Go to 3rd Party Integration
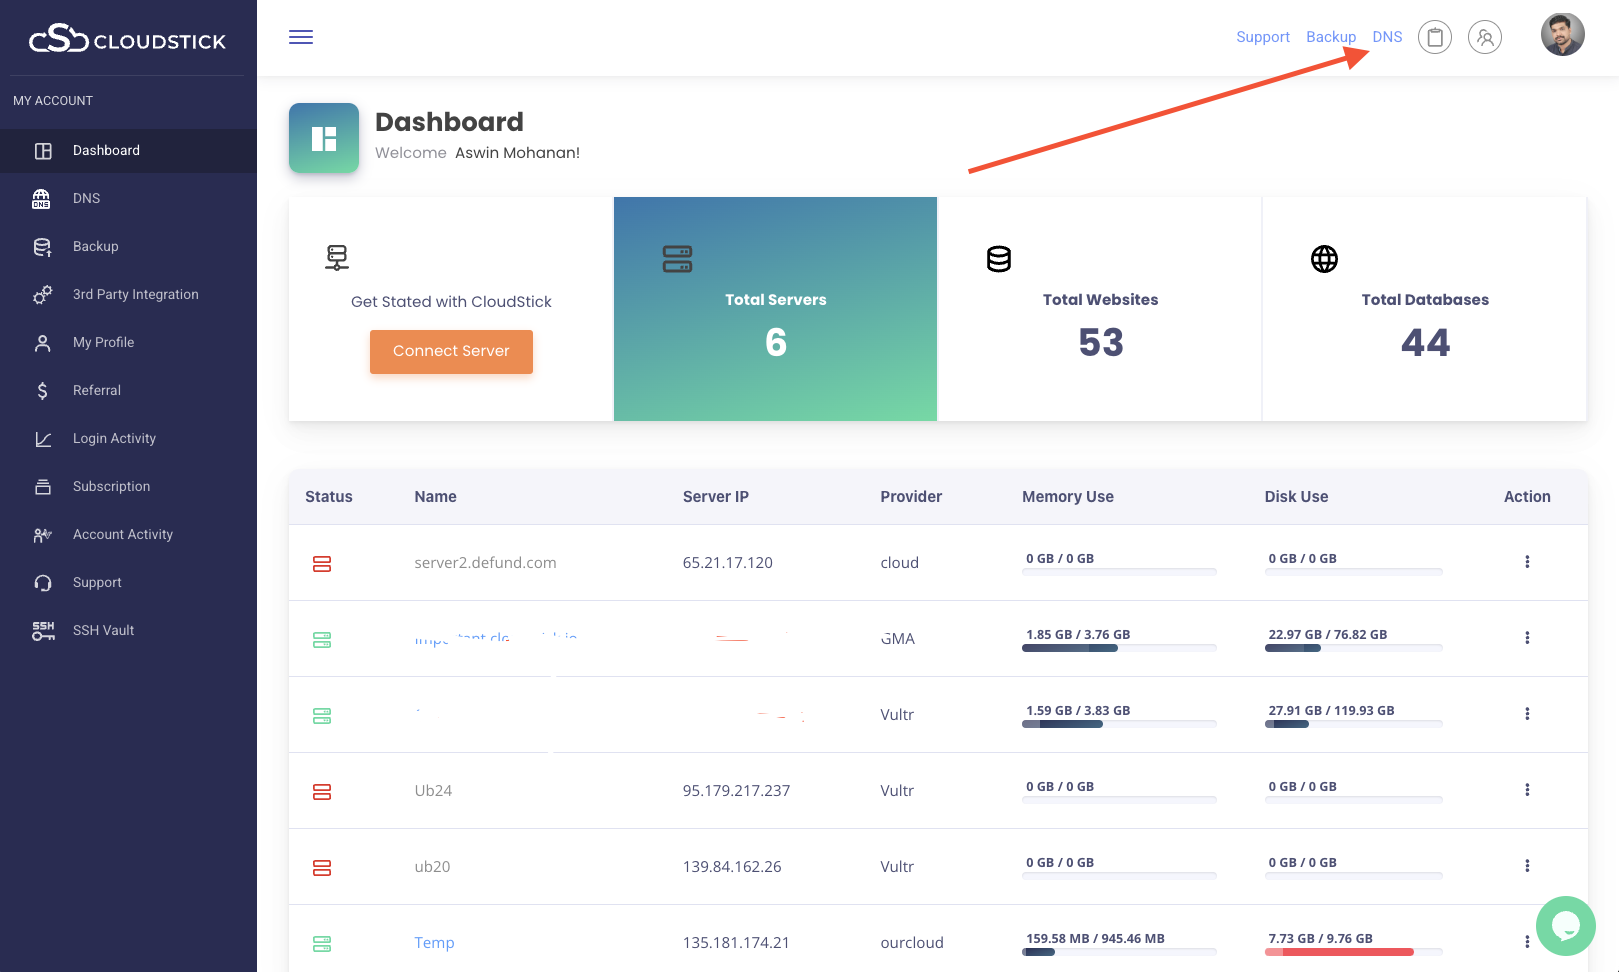1619x972 pixels. [x=135, y=295]
